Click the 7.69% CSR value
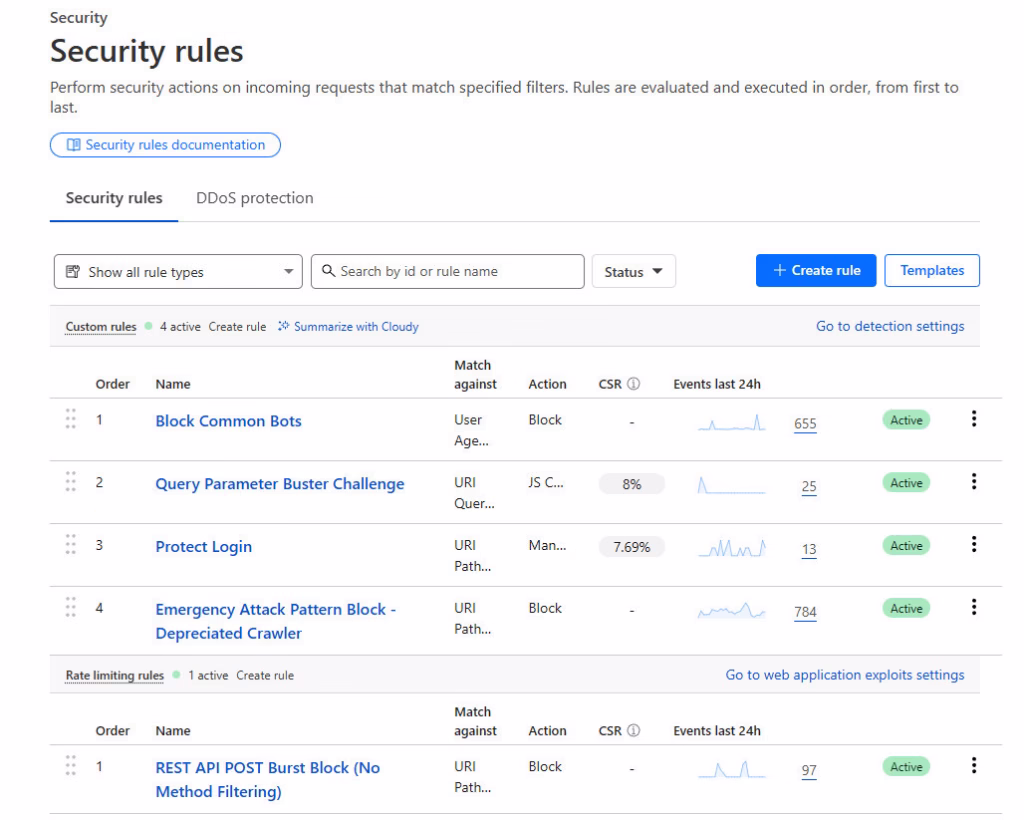Viewport: 1024px width, 820px height. (x=632, y=546)
